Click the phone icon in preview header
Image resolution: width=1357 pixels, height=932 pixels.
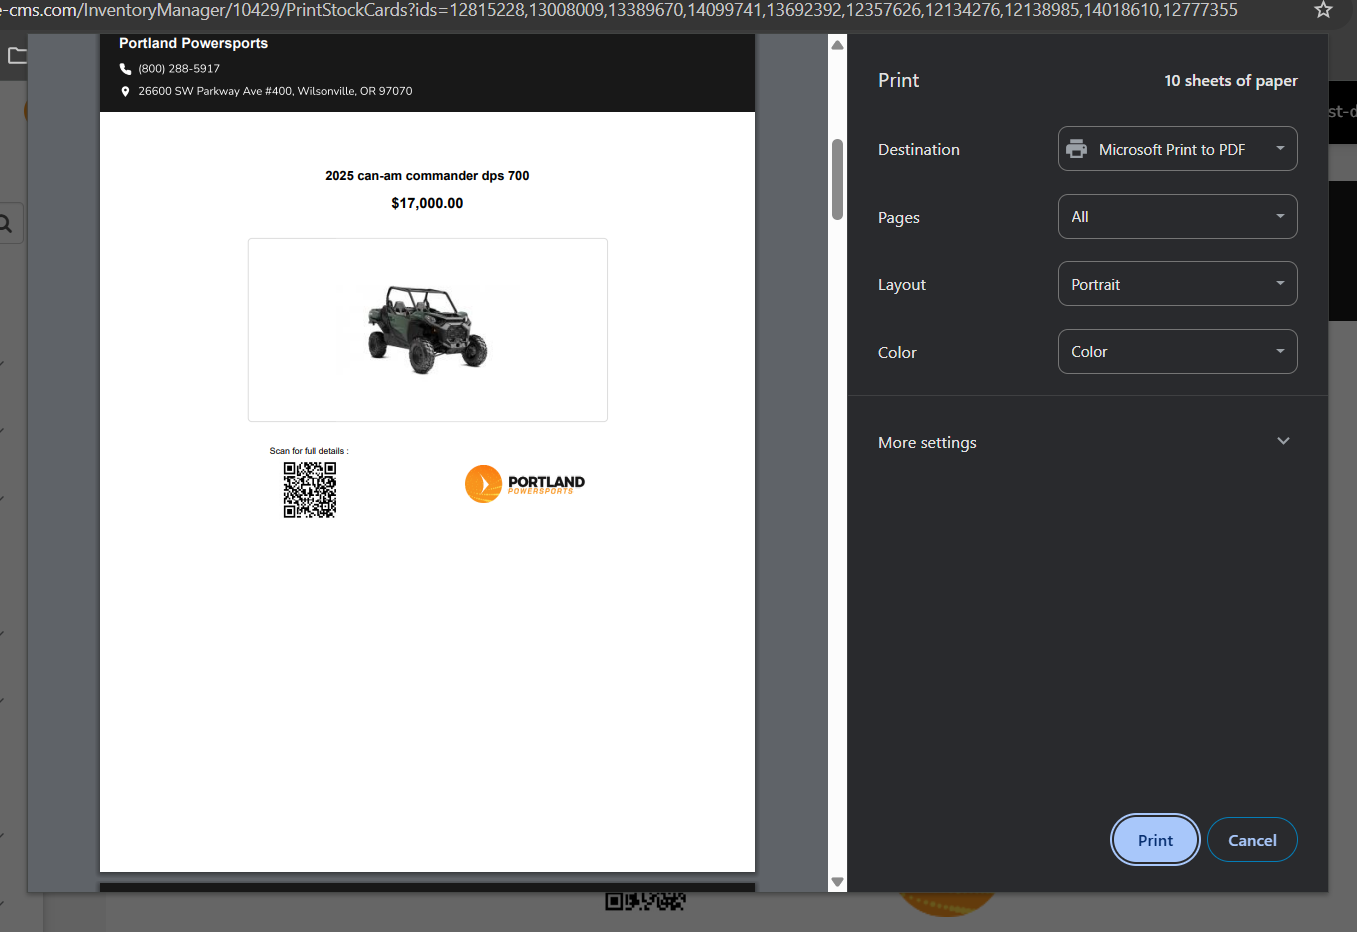point(125,69)
